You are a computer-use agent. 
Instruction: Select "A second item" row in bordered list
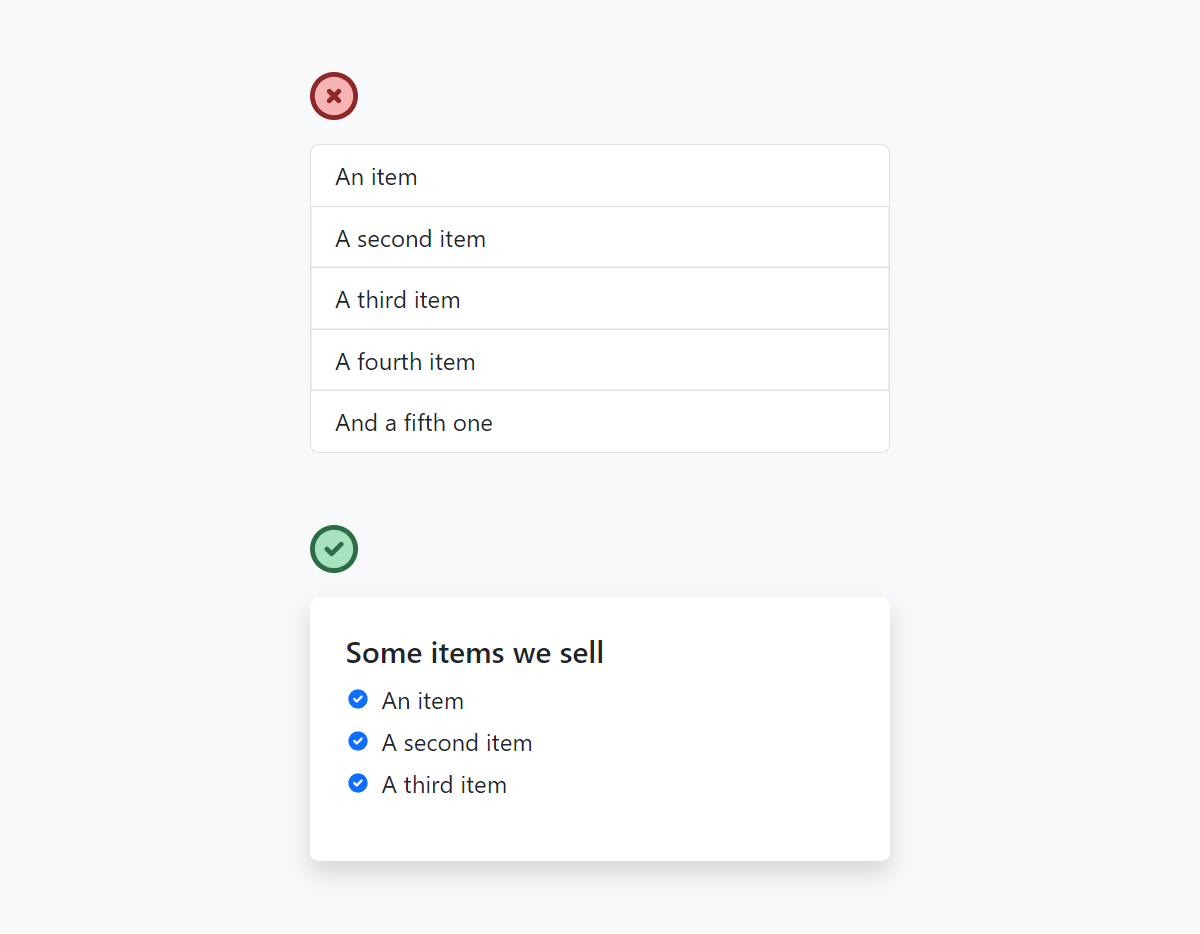coord(599,238)
